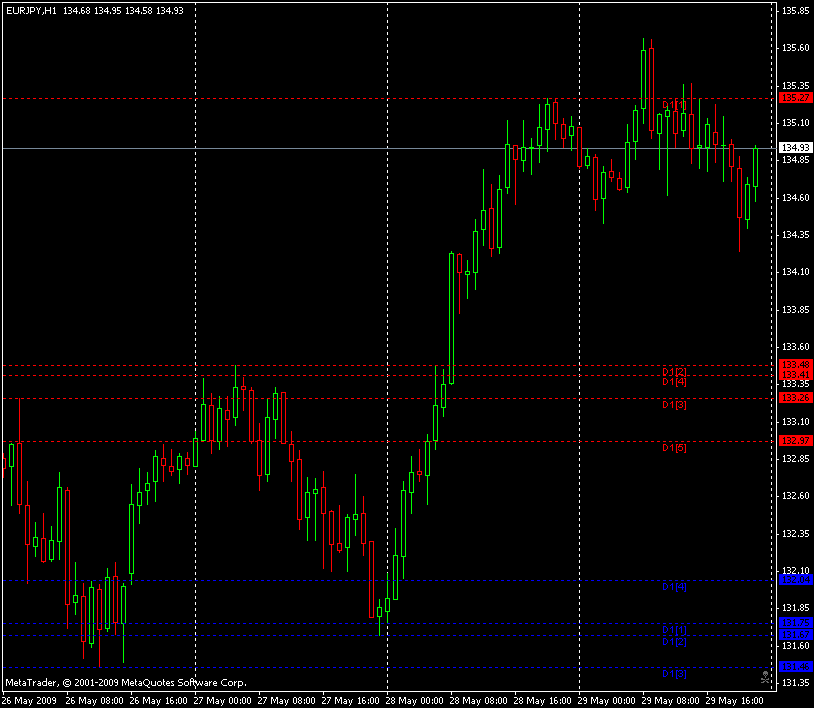
Task: Select the 27 May 08:00 time label
Action: click(287, 701)
